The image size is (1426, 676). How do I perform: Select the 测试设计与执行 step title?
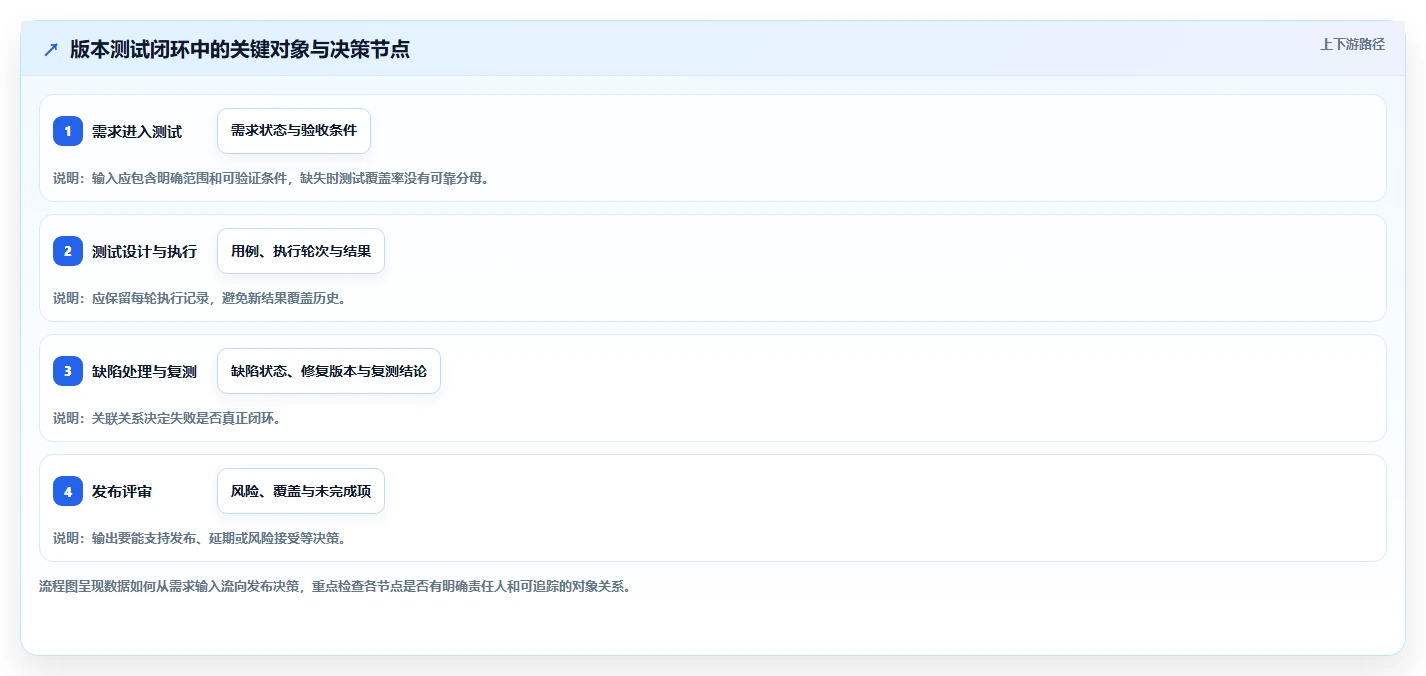click(144, 251)
